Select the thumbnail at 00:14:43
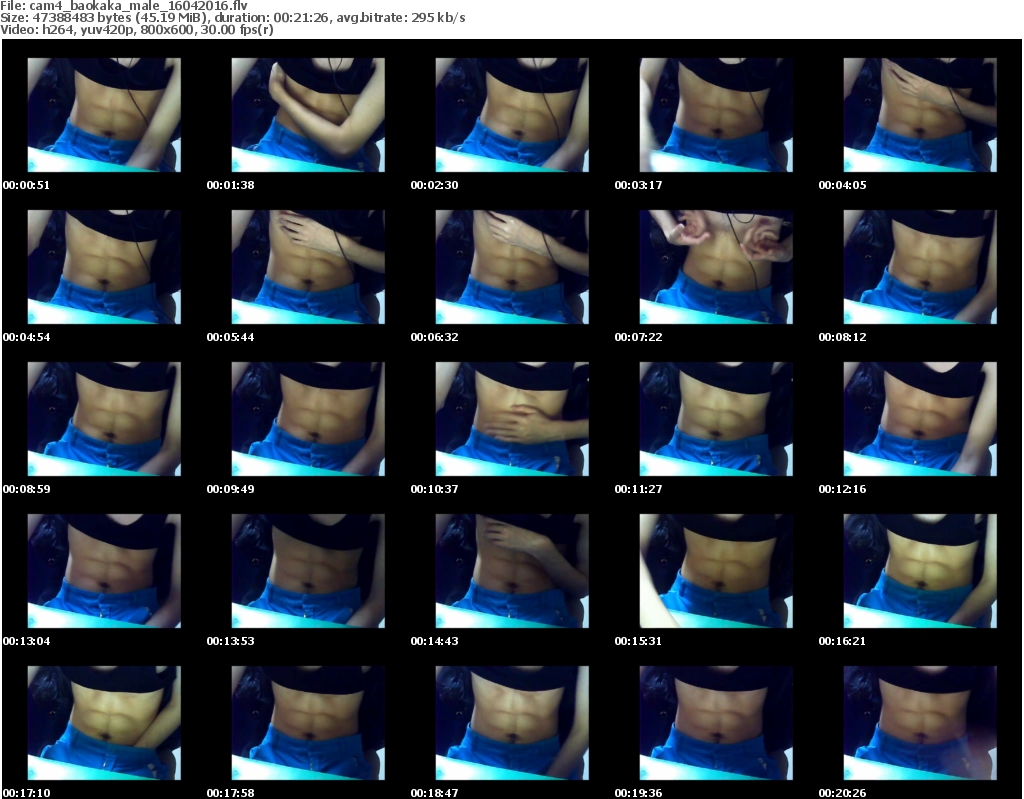 point(512,571)
